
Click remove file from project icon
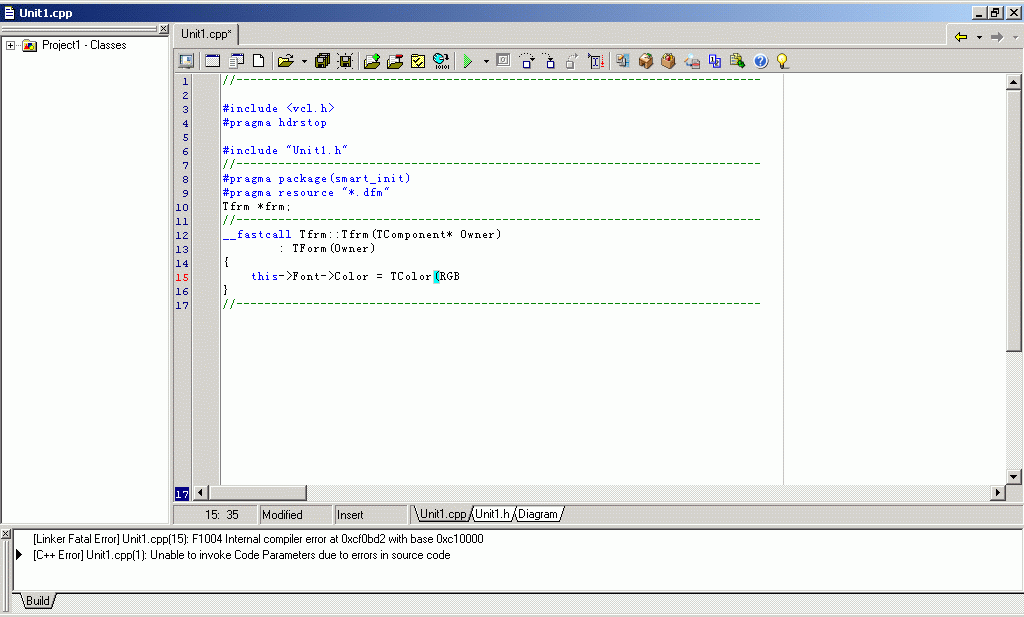coord(394,61)
